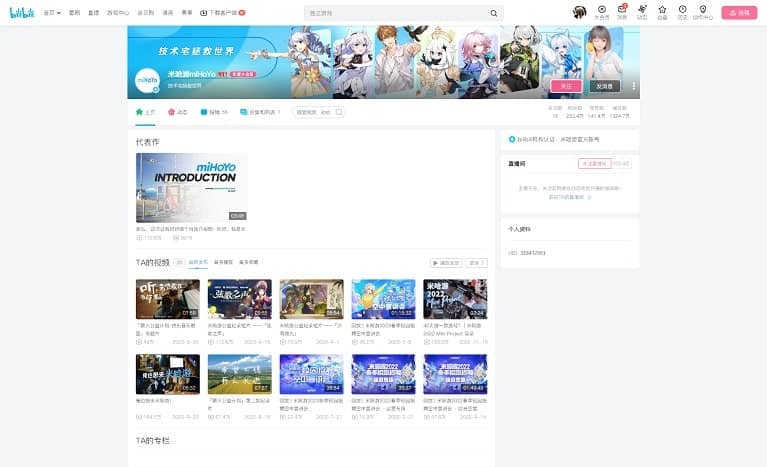Expand the 首页 dropdown in top navigation
Viewport: 767px width, 467px height.
(x=52, y=13)
